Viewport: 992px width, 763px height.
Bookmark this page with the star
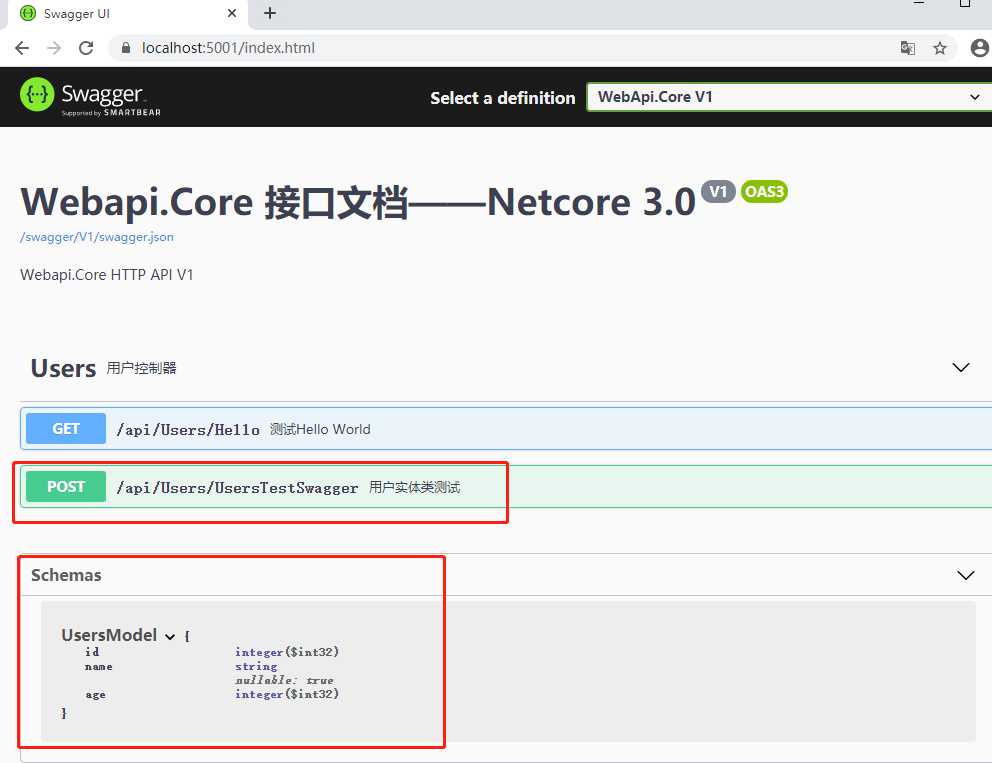point(940,48)
